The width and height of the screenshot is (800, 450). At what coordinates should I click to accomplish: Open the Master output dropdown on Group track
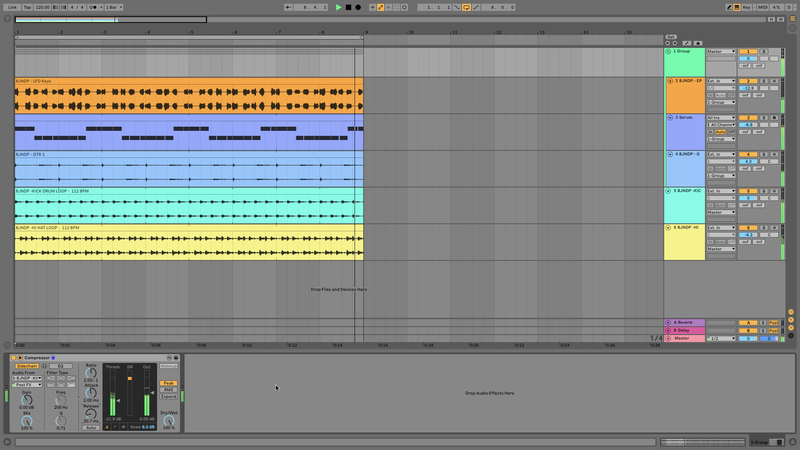click(x=721, y=51)
